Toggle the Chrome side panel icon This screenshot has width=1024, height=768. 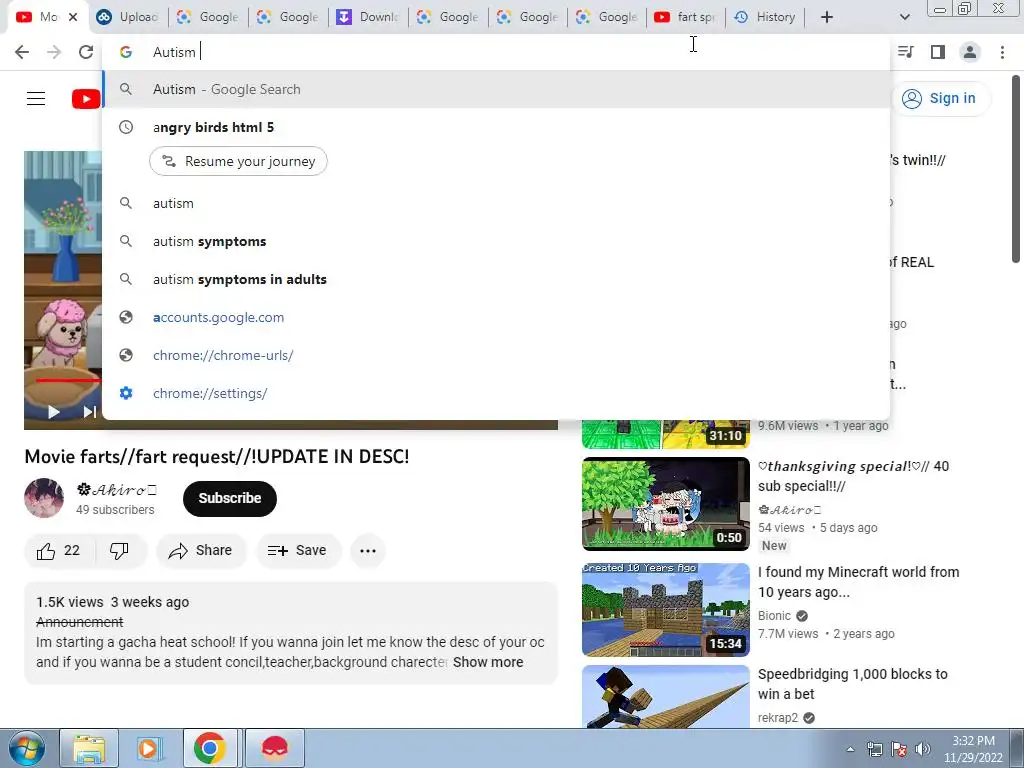pyautogui.click(x=938, y=52)
